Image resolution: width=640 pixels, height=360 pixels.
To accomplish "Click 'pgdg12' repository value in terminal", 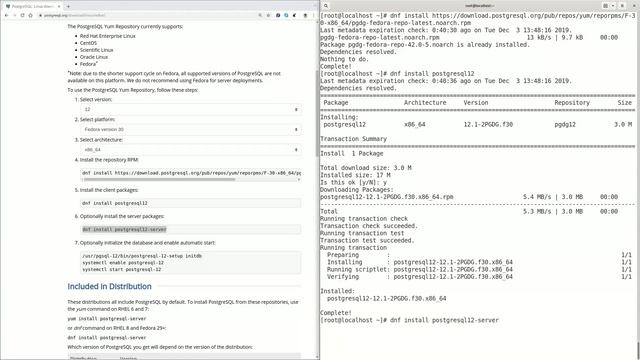I will pyautogui.click(x=565, y=124).
